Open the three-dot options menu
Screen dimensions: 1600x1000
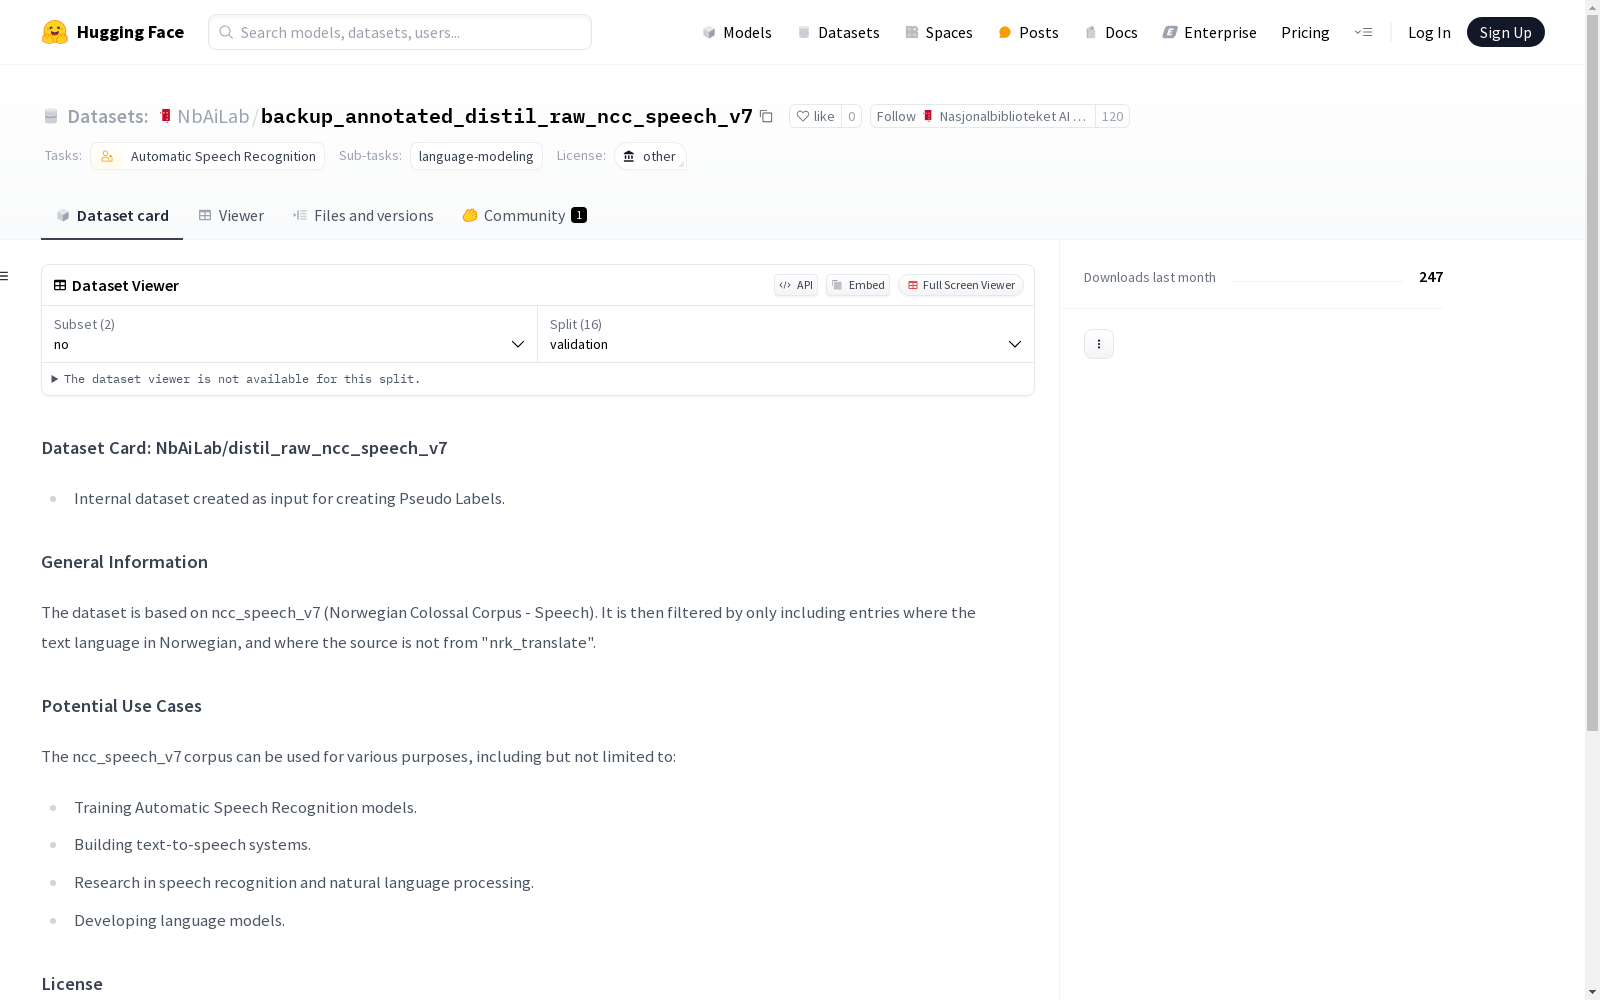click(1099, 344)
